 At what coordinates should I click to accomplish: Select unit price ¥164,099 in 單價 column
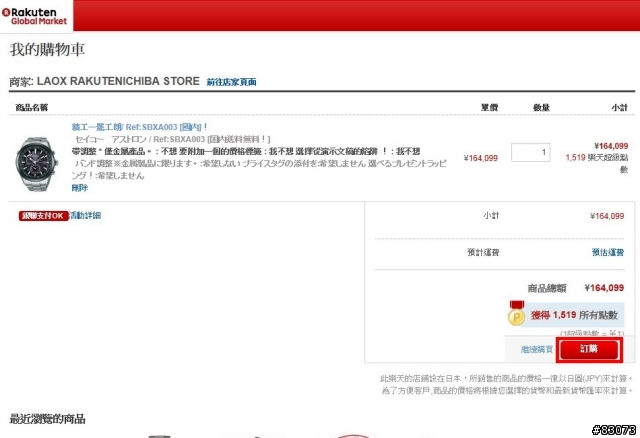(480, 158)
